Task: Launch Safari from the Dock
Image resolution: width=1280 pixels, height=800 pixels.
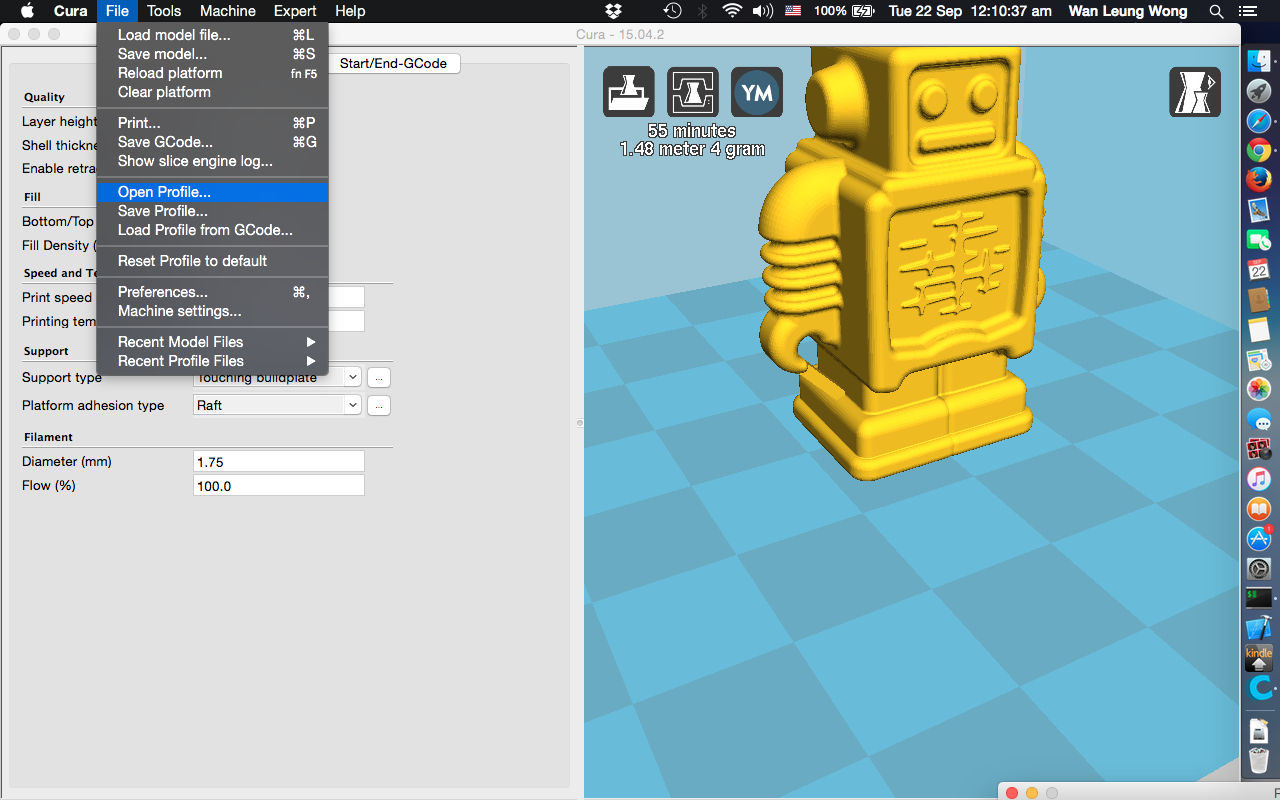Action: [1259, 121]
